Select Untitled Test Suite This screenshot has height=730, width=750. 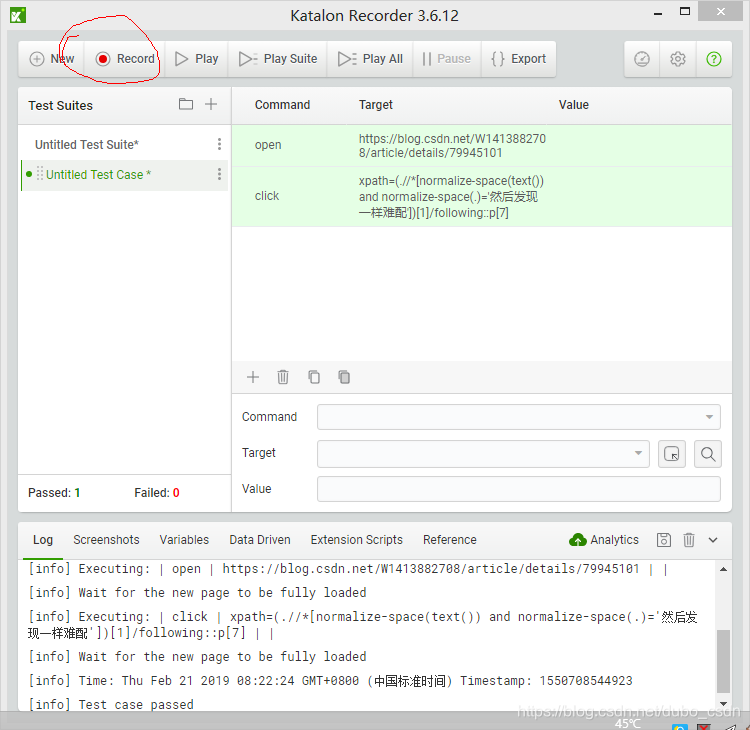tap(87, 144)
